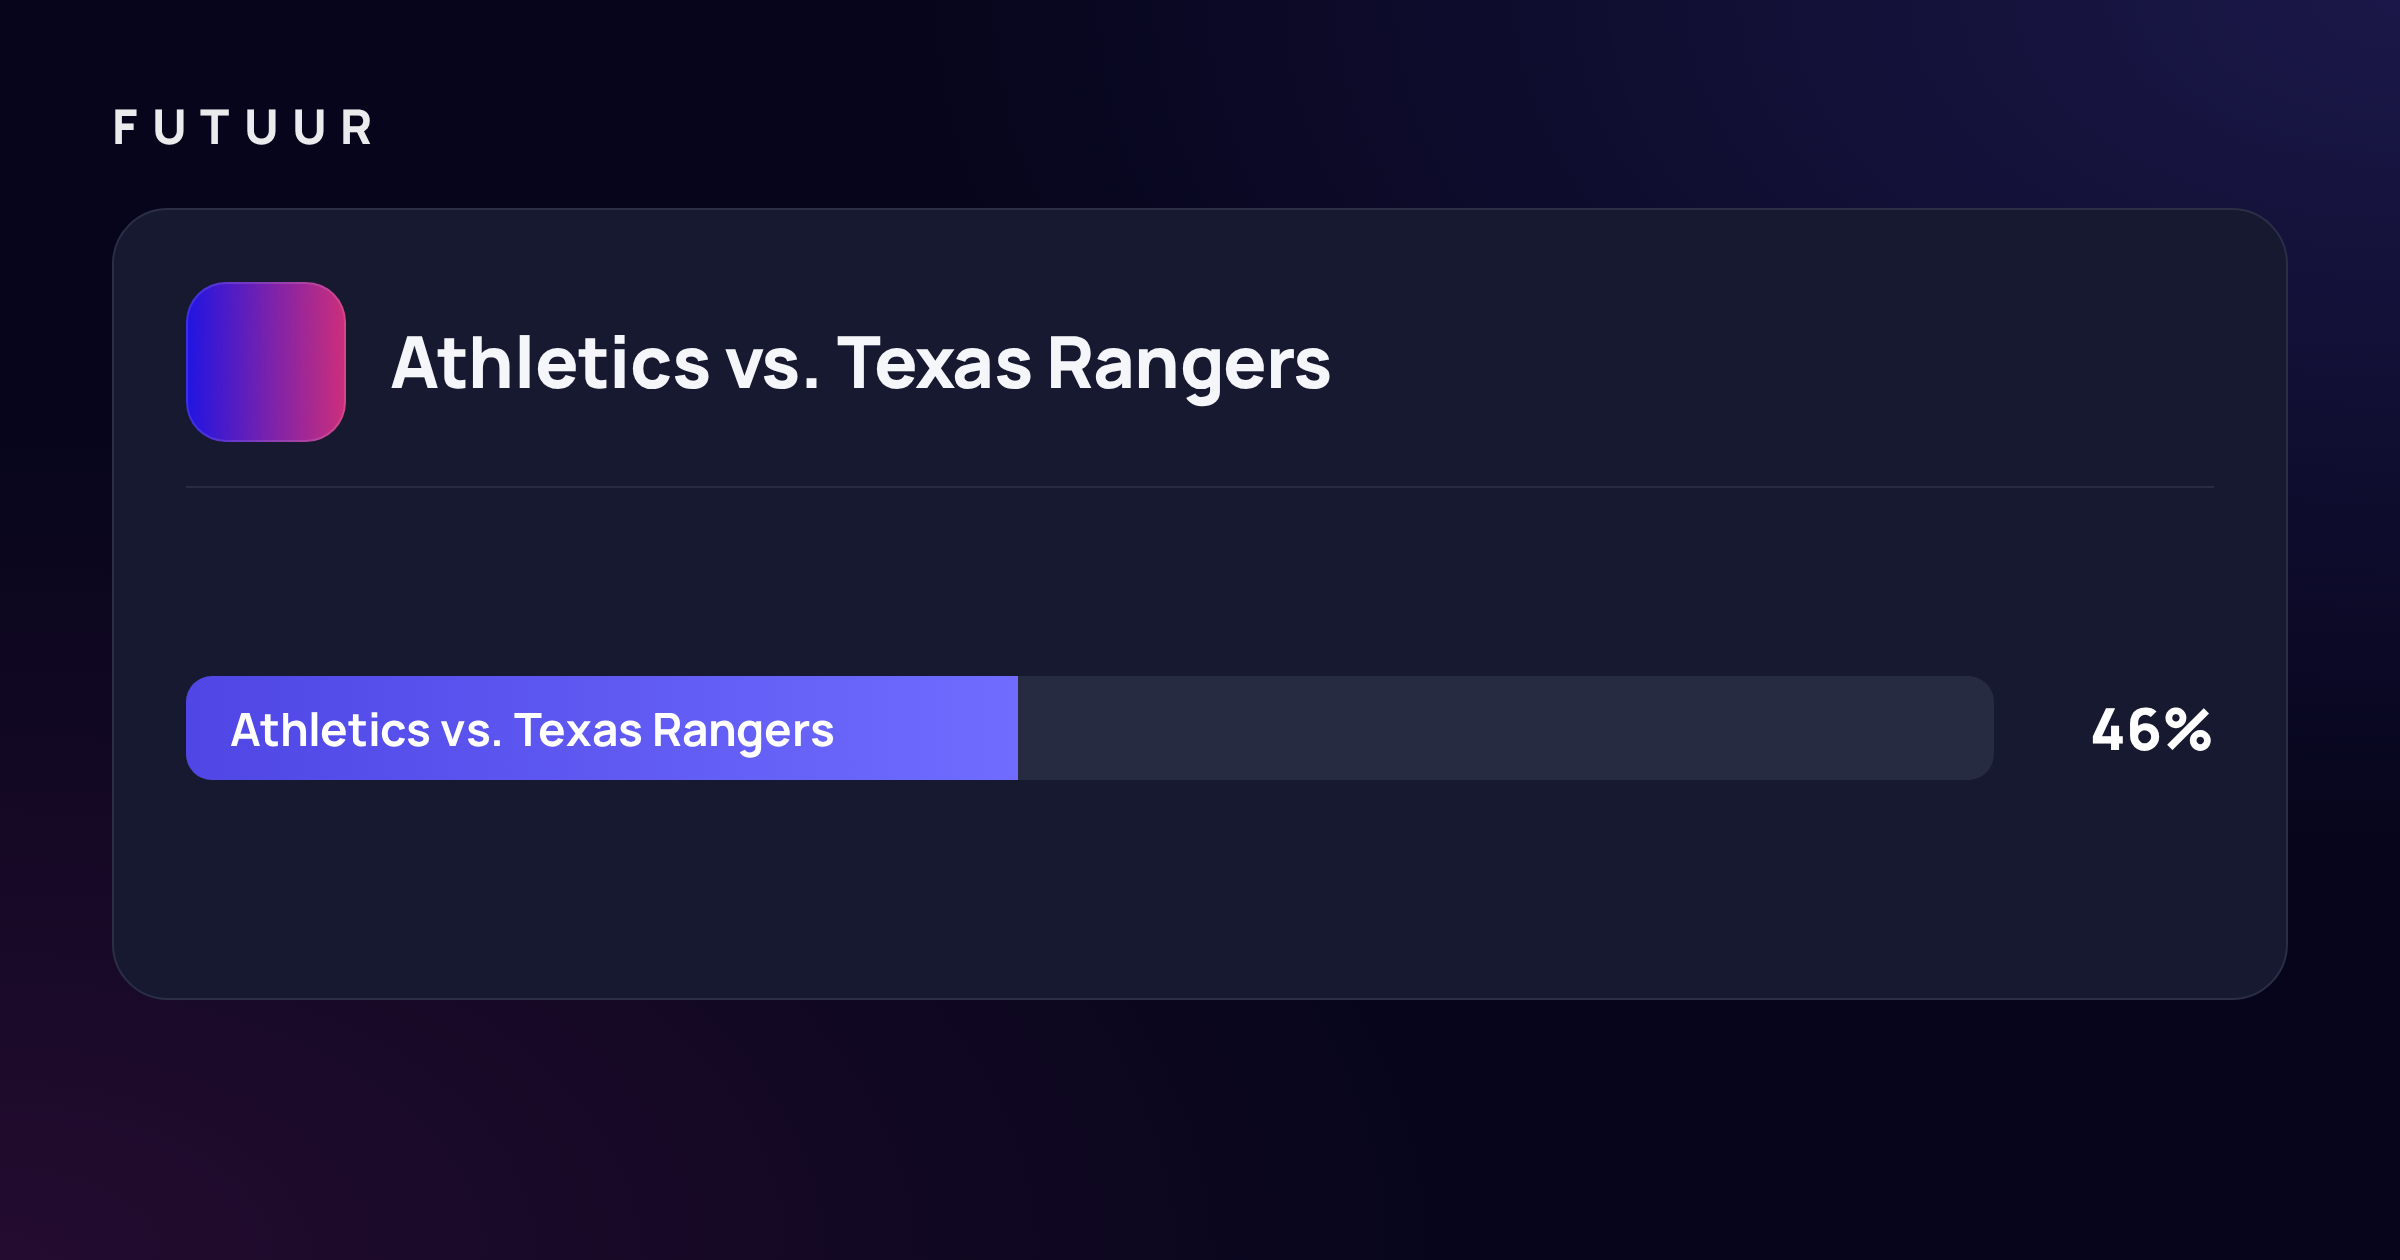Click the word "Texas" in the large title
This screenshot has width=2400, height=1260.
point(934,363)
